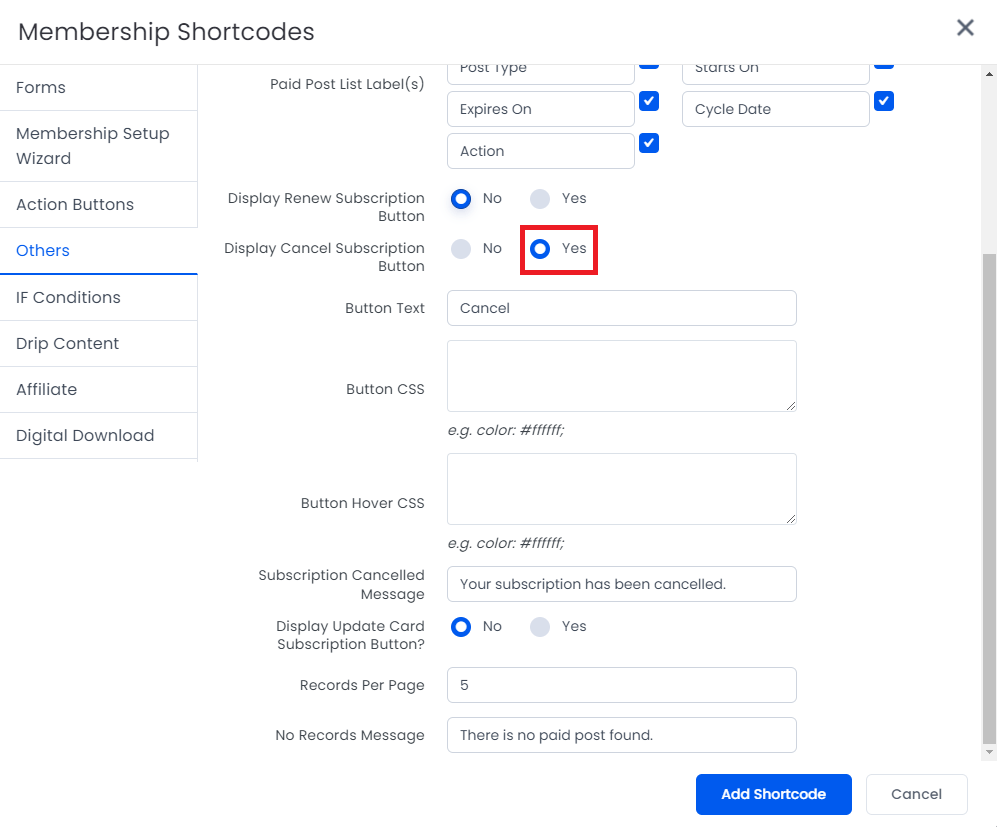Go to Drip Content tab
The width and height of the screenshot is (997, 827).
coord(67,344)
